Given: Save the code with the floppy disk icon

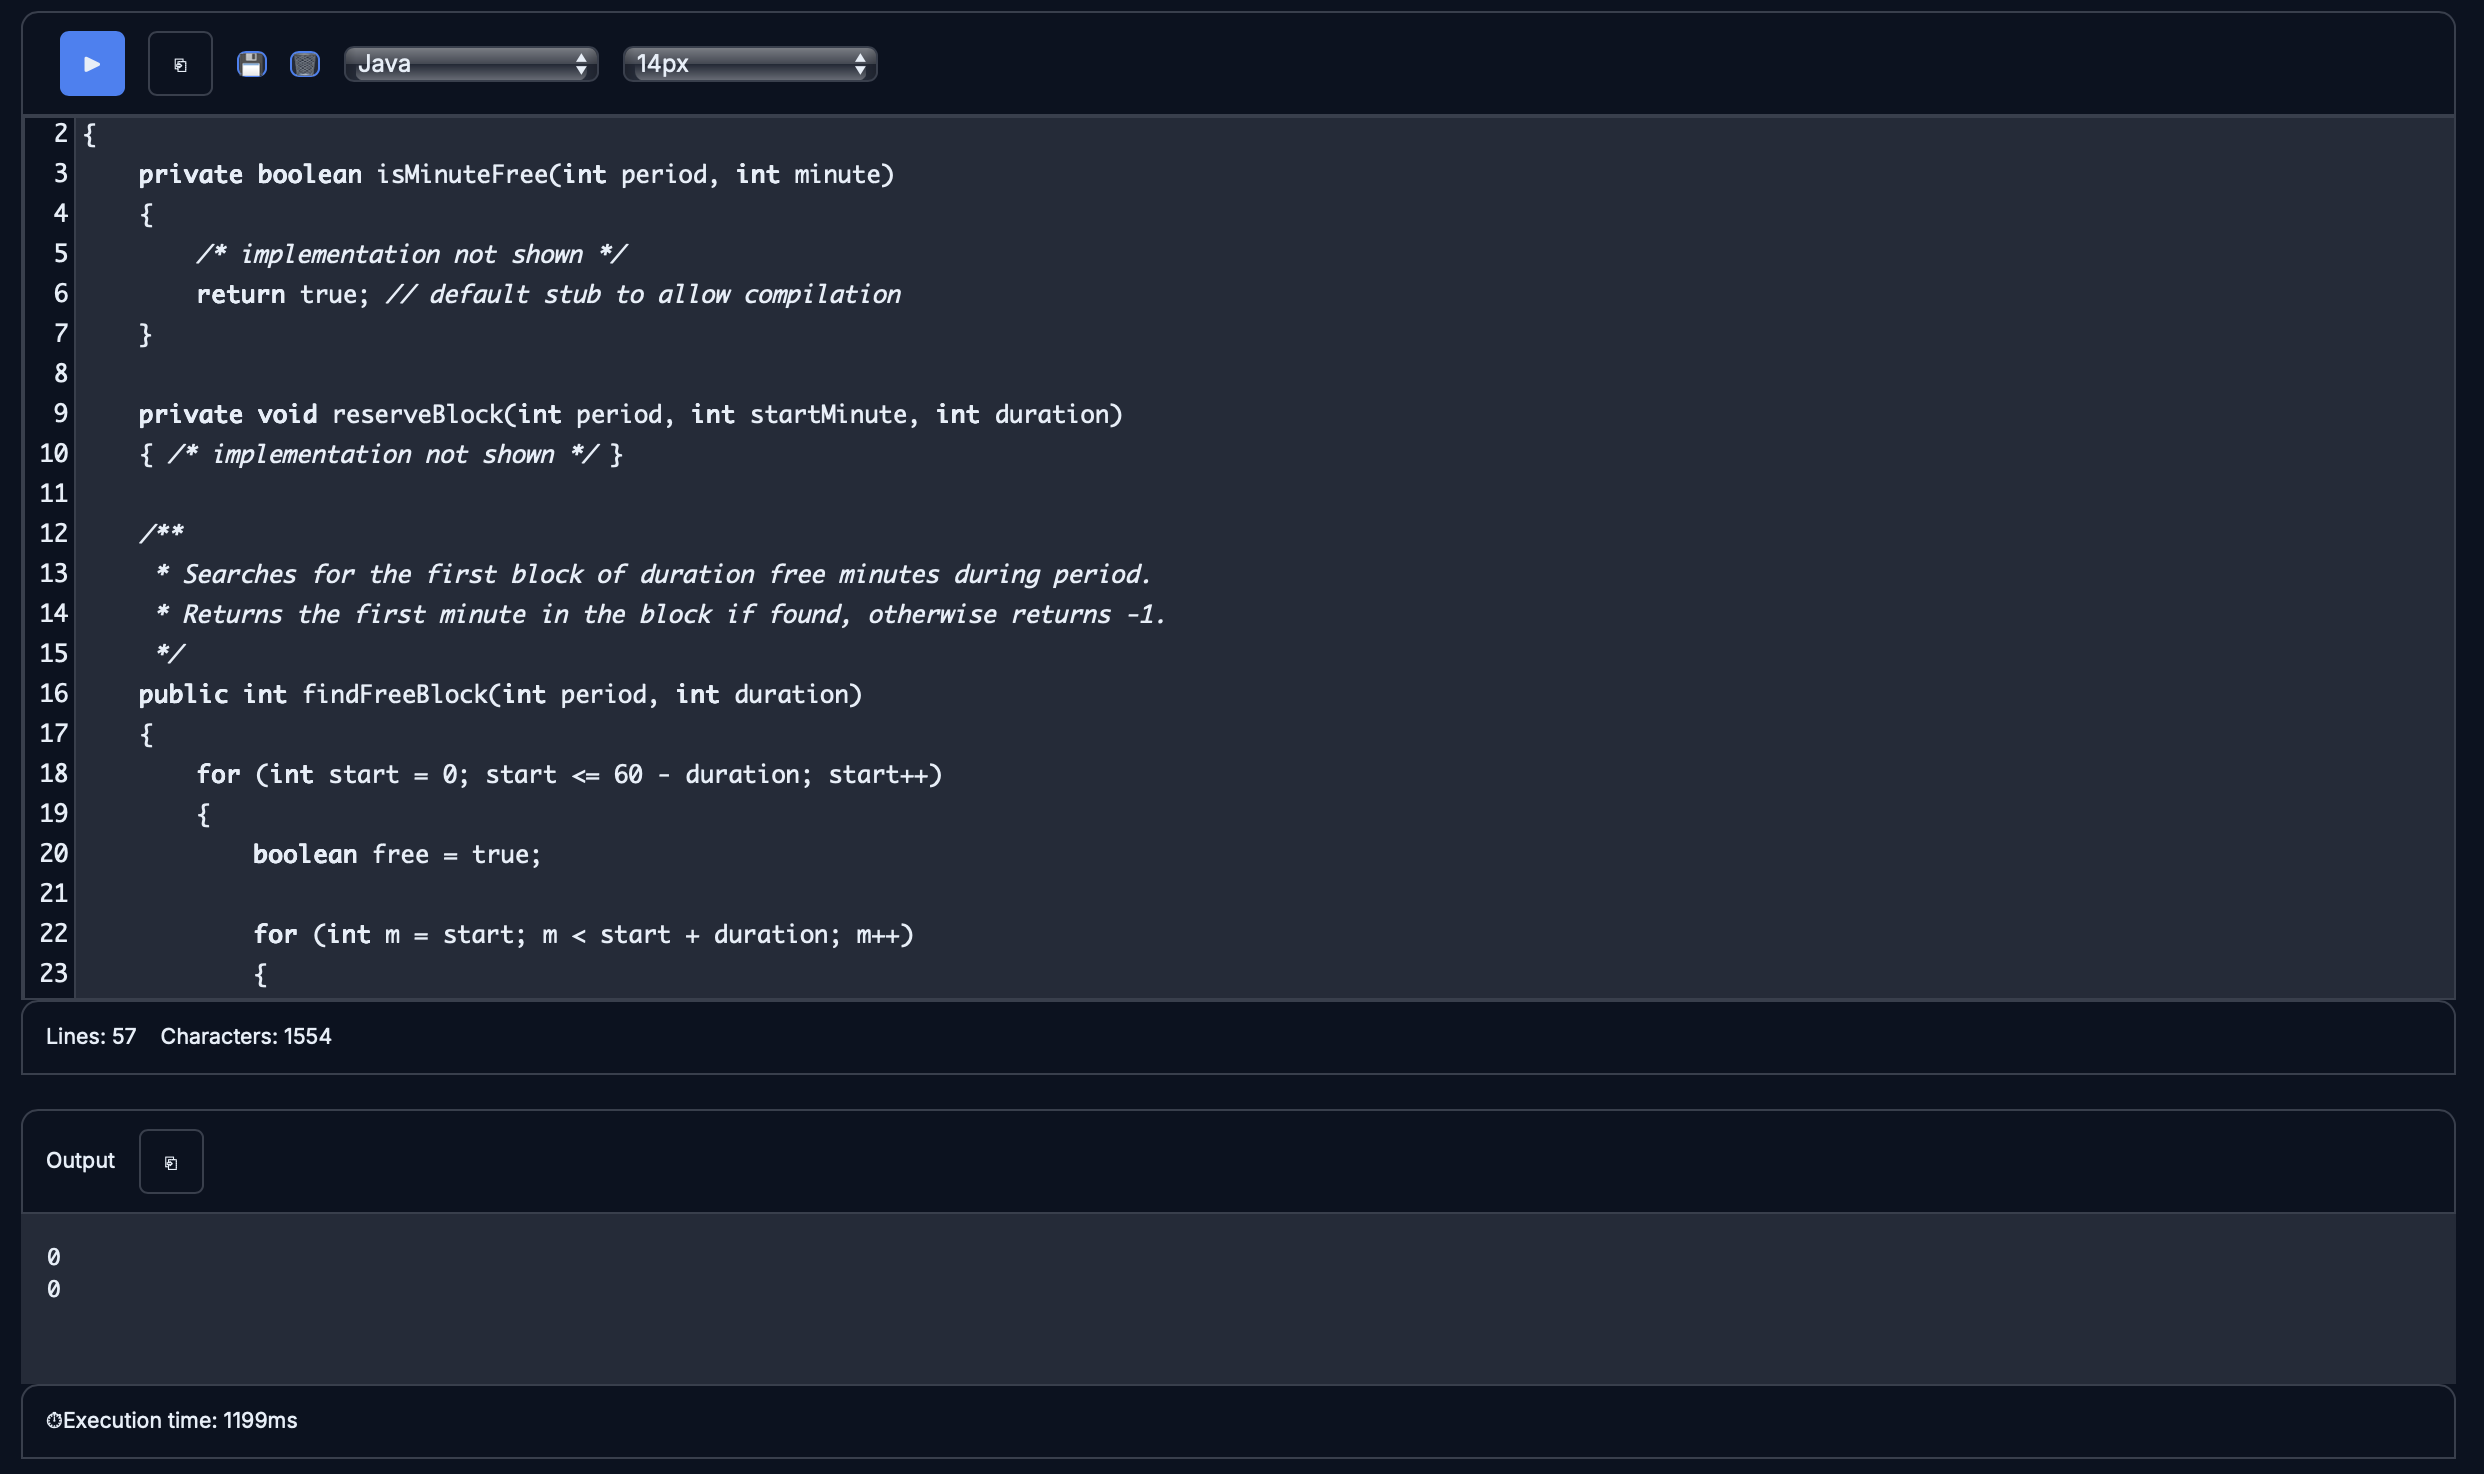Looking at the screenshot, I should coord(252,63).
